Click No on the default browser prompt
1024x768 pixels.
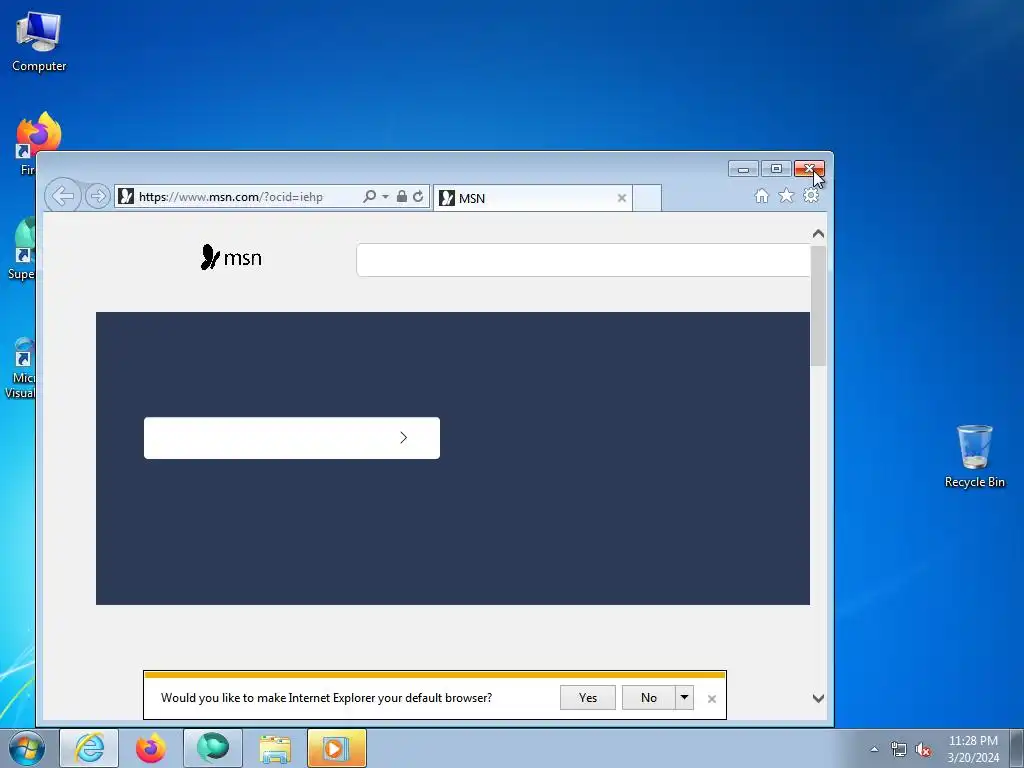[648, 697]
